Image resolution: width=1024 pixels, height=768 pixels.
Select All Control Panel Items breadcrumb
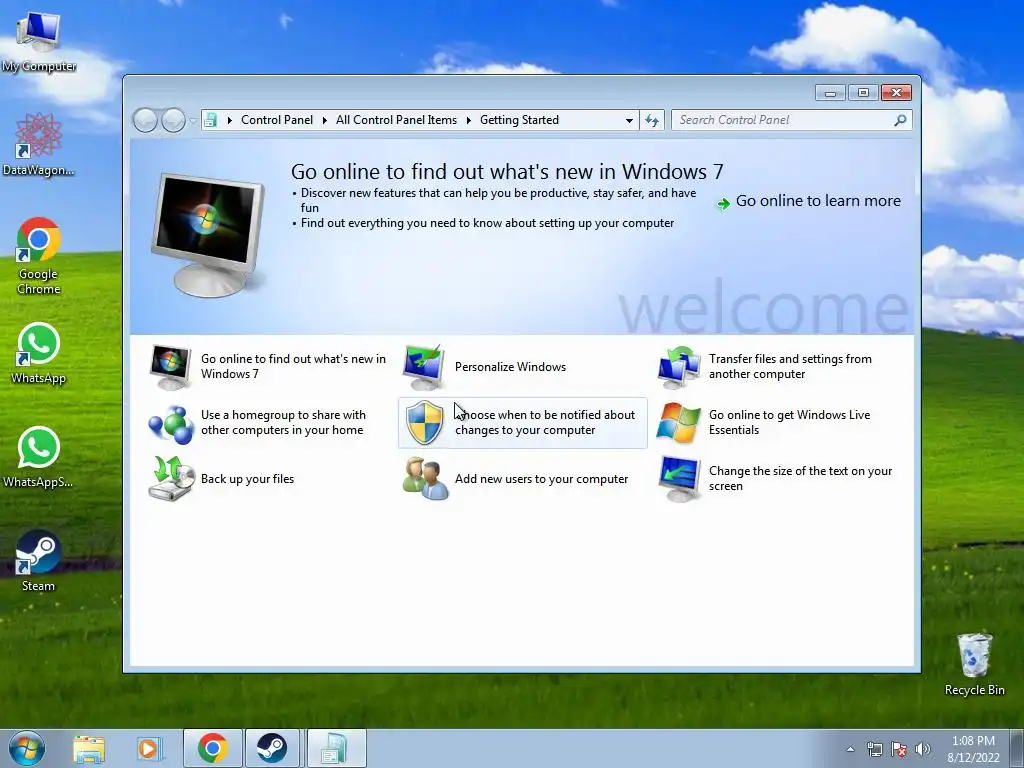coord(396,120)
